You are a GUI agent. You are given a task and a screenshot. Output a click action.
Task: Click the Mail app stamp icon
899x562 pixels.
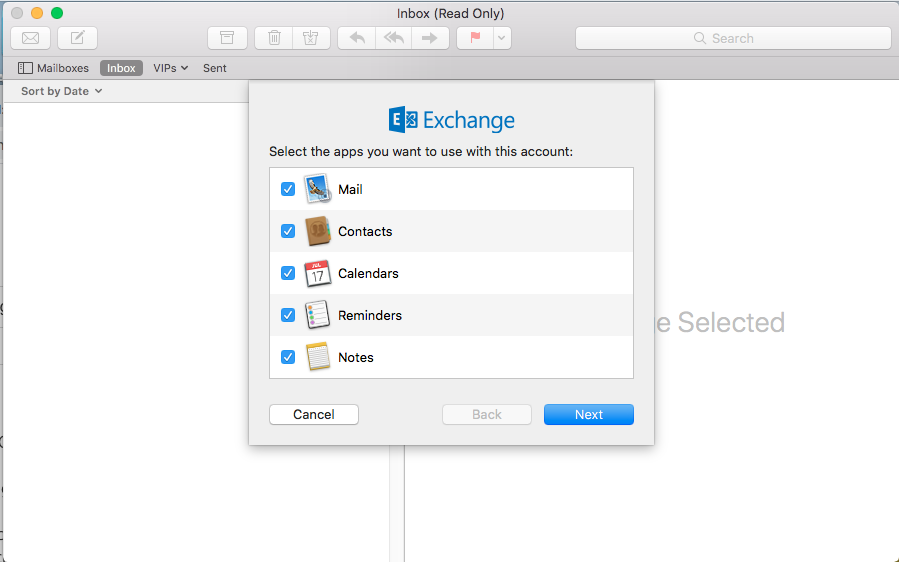coord(318,189)
